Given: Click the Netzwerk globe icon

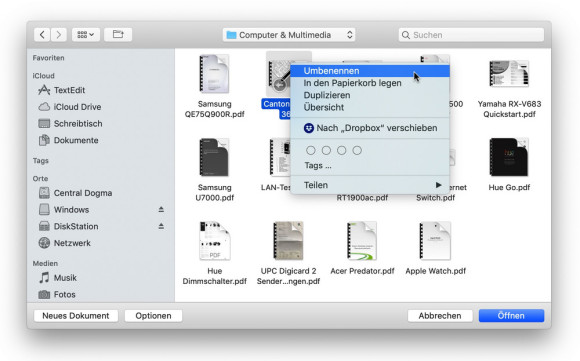Looking at the screenshot, I should click(44, 243).
